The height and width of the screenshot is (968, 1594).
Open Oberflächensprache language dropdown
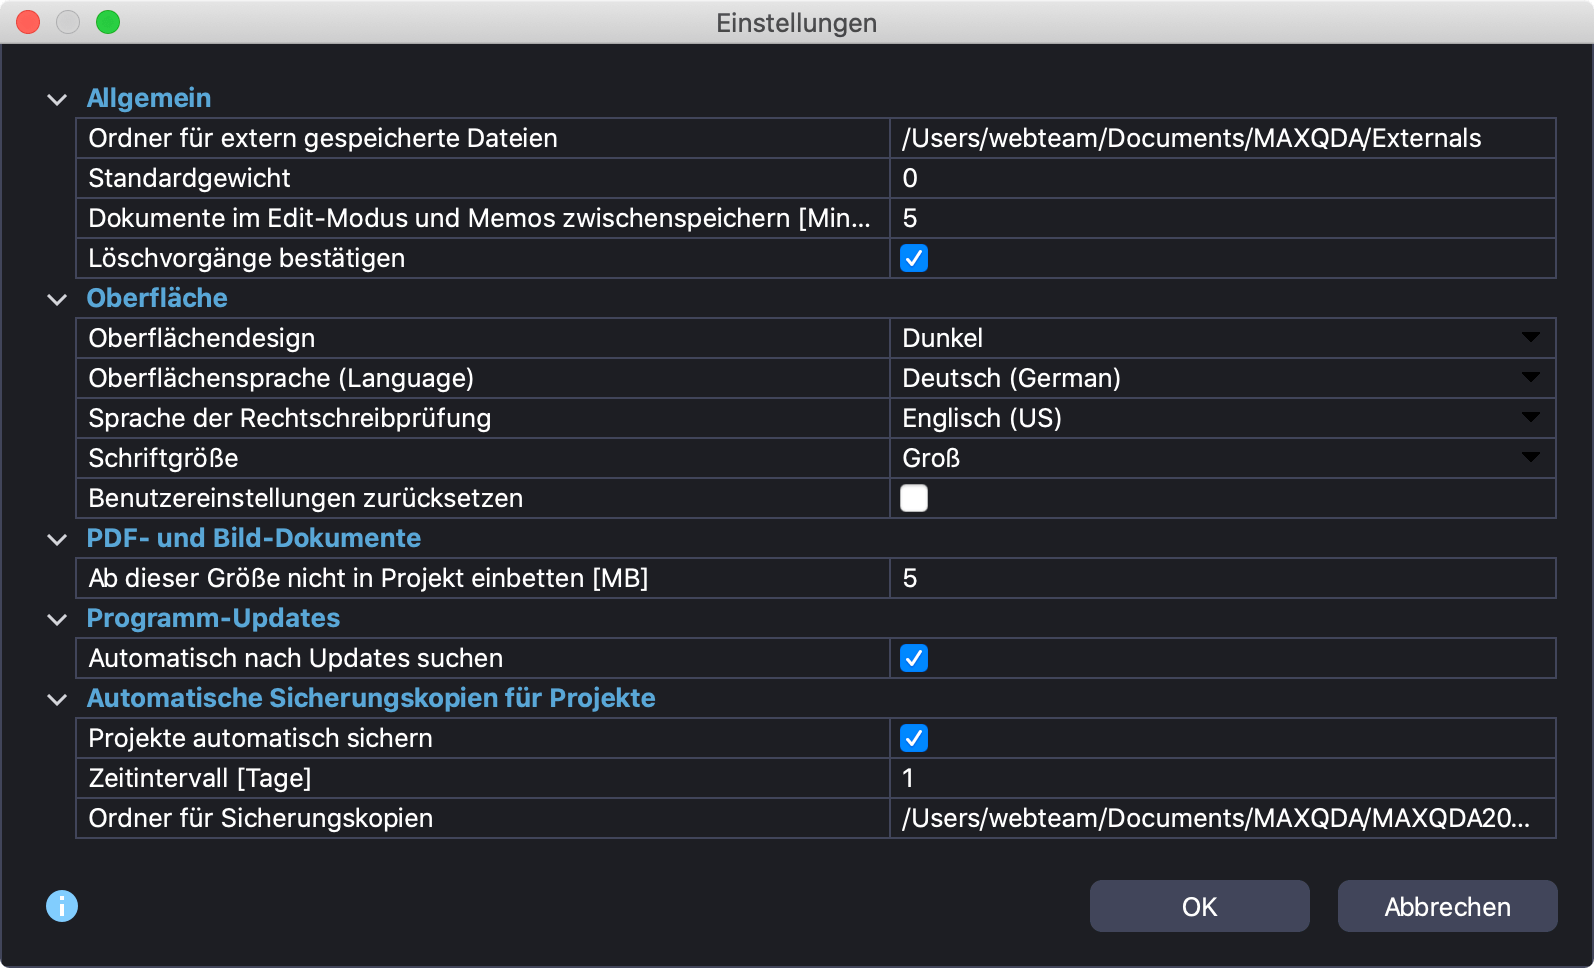[x=1221, y=378]
